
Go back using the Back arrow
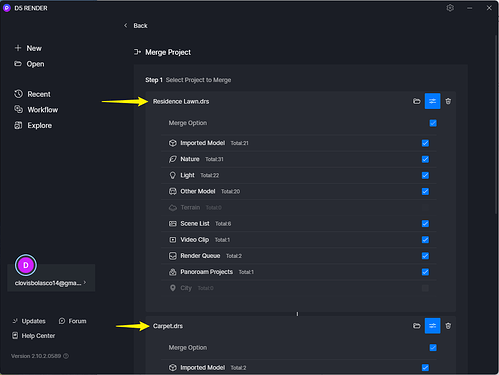point(126,26)
